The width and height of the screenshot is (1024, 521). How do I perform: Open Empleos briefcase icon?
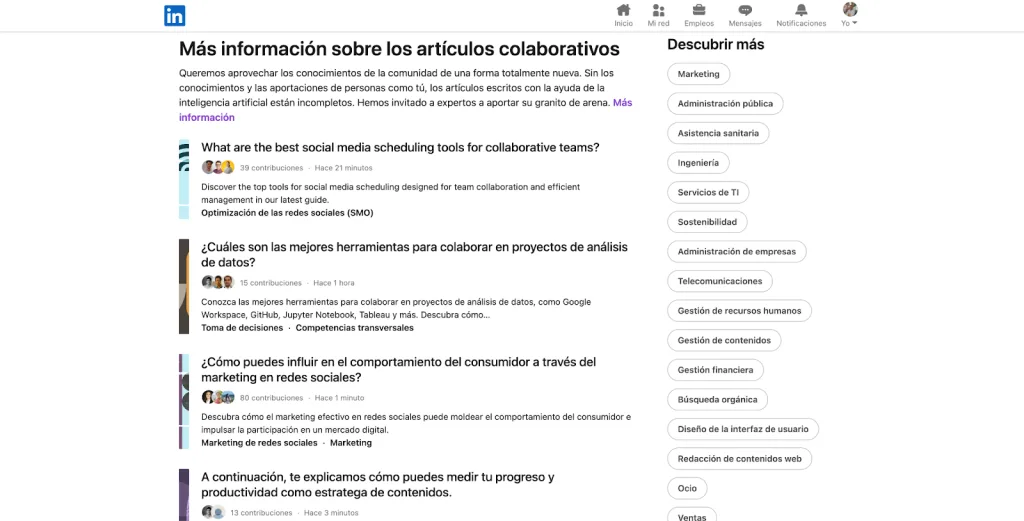(699, 10)
